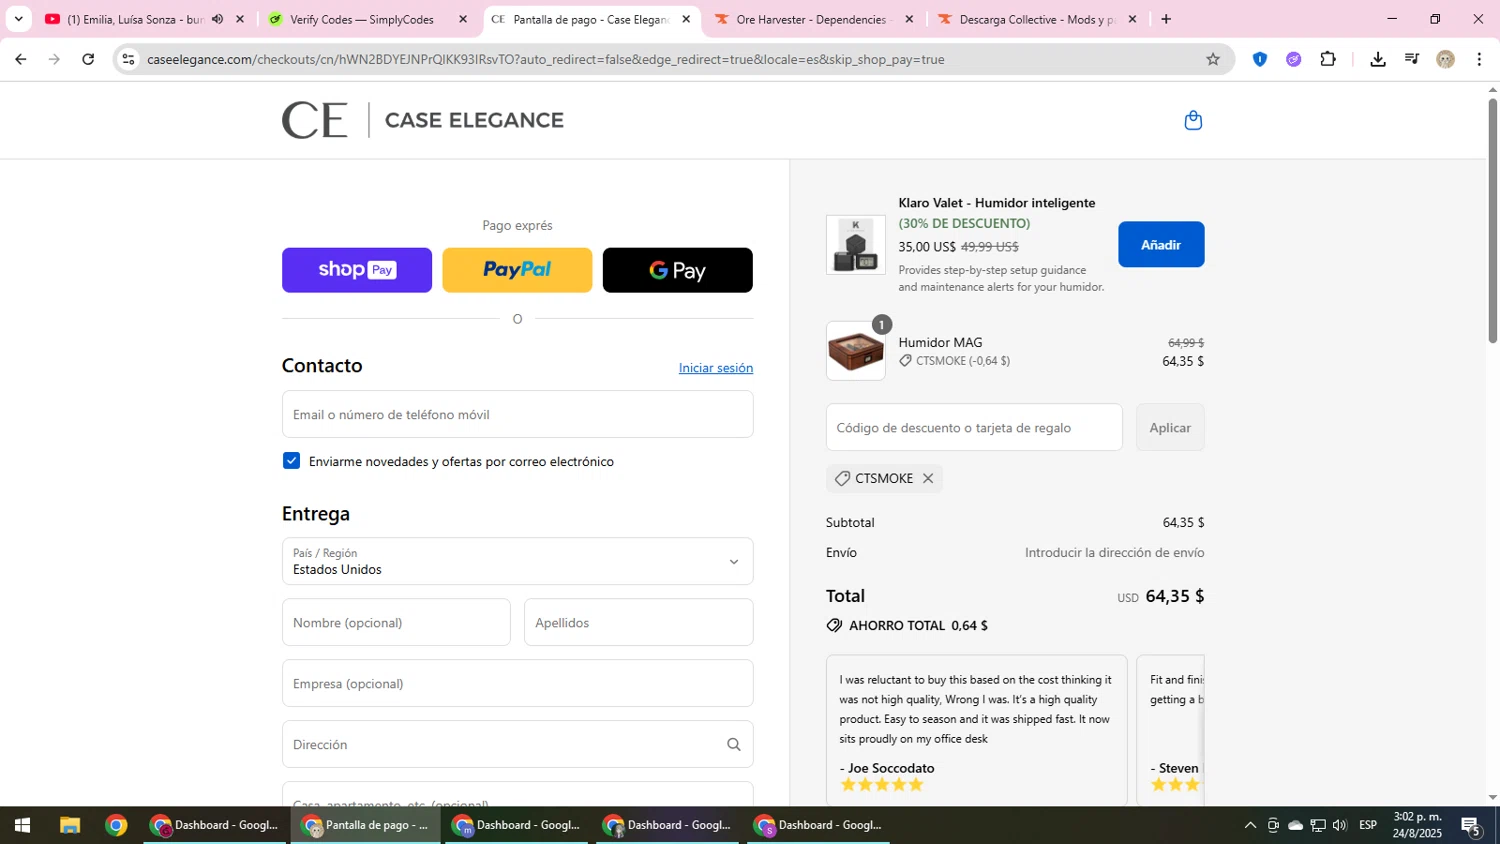This screenshot has width=1500, height=844.
Task: Focus the Email o número de teléfono field
Action: 517,414
